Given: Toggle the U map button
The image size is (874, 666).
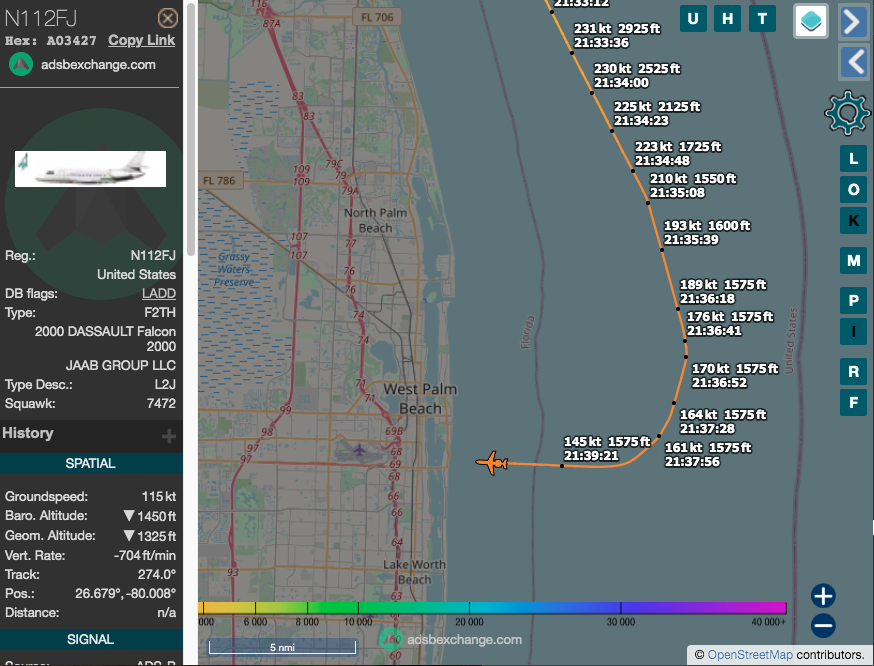Looking at the screenshot, I should 693,19.
